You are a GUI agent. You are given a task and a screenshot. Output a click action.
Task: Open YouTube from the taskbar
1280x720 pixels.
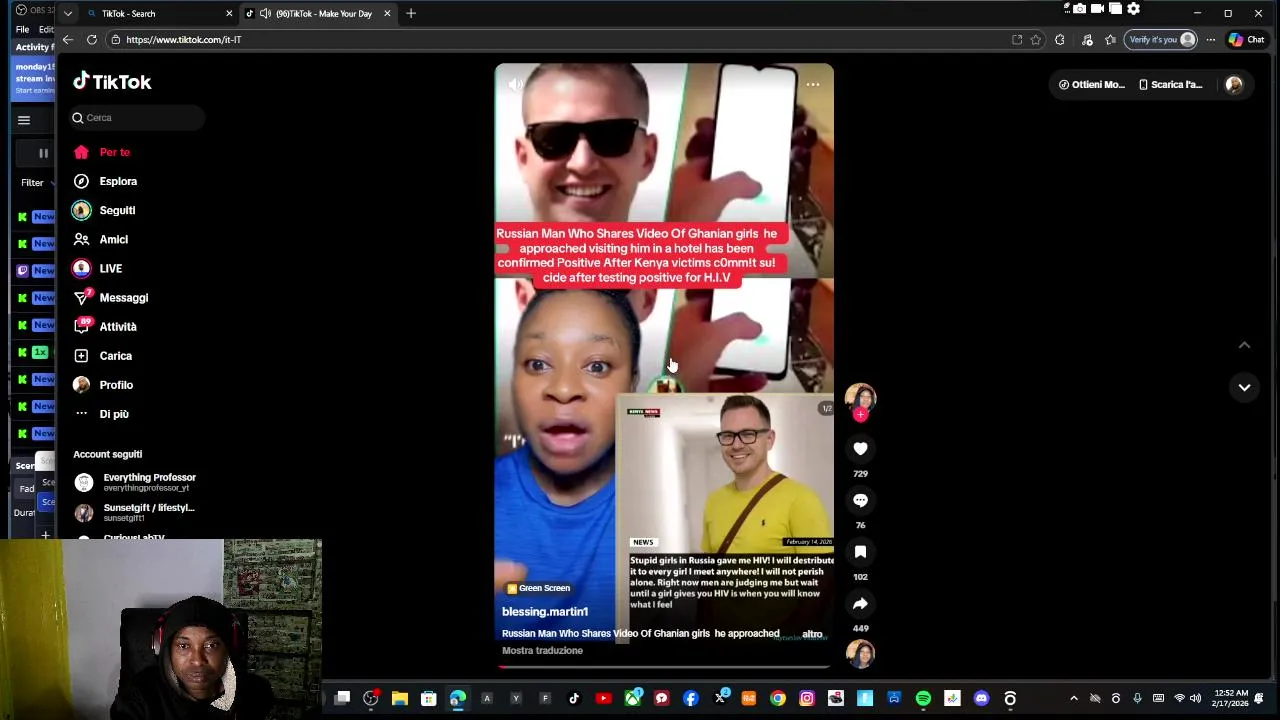pyautogui.click(x=603, y=698)
